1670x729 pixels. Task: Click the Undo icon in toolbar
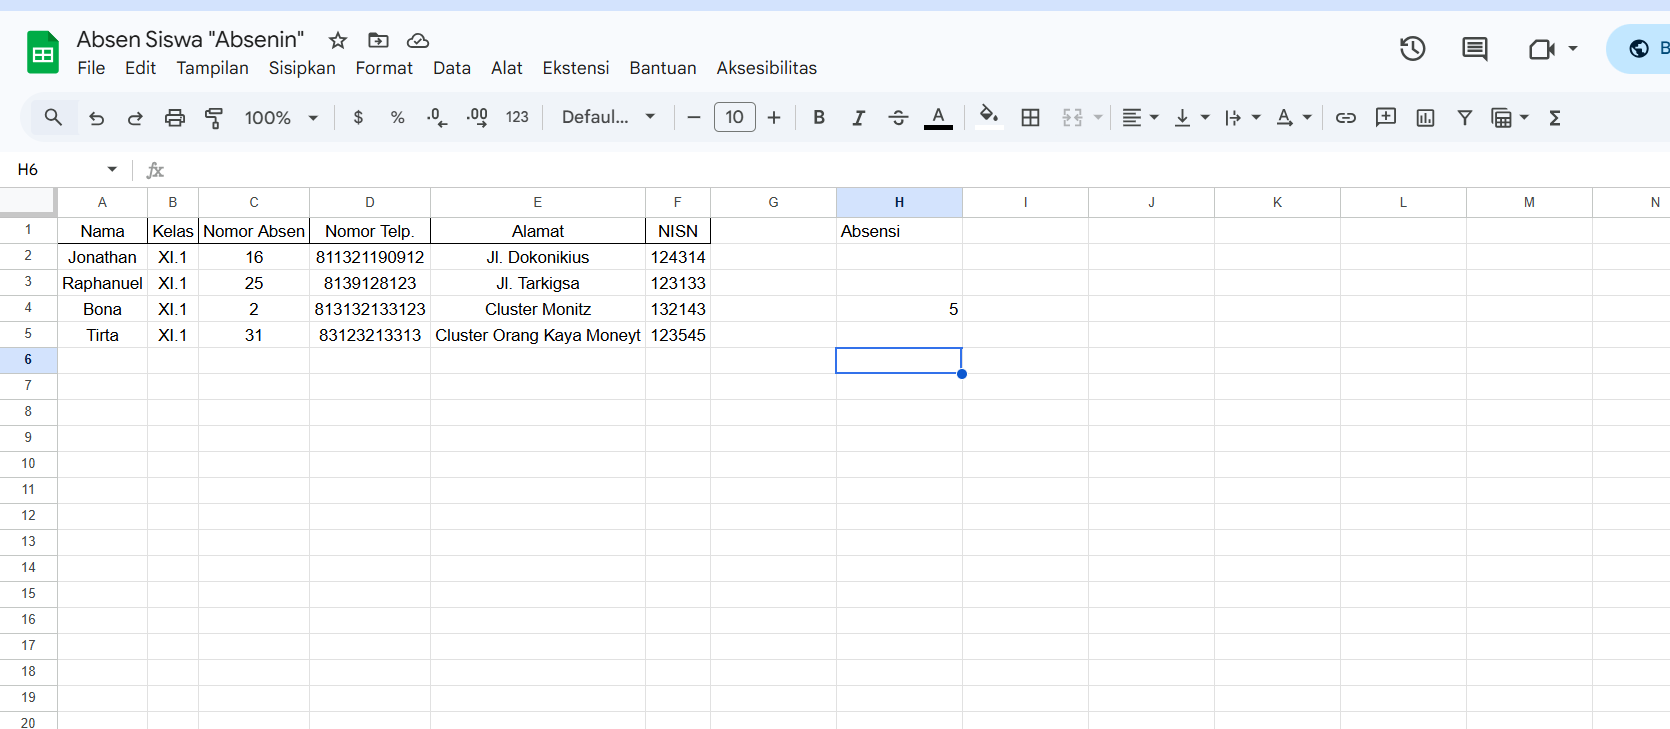[96, 118]
